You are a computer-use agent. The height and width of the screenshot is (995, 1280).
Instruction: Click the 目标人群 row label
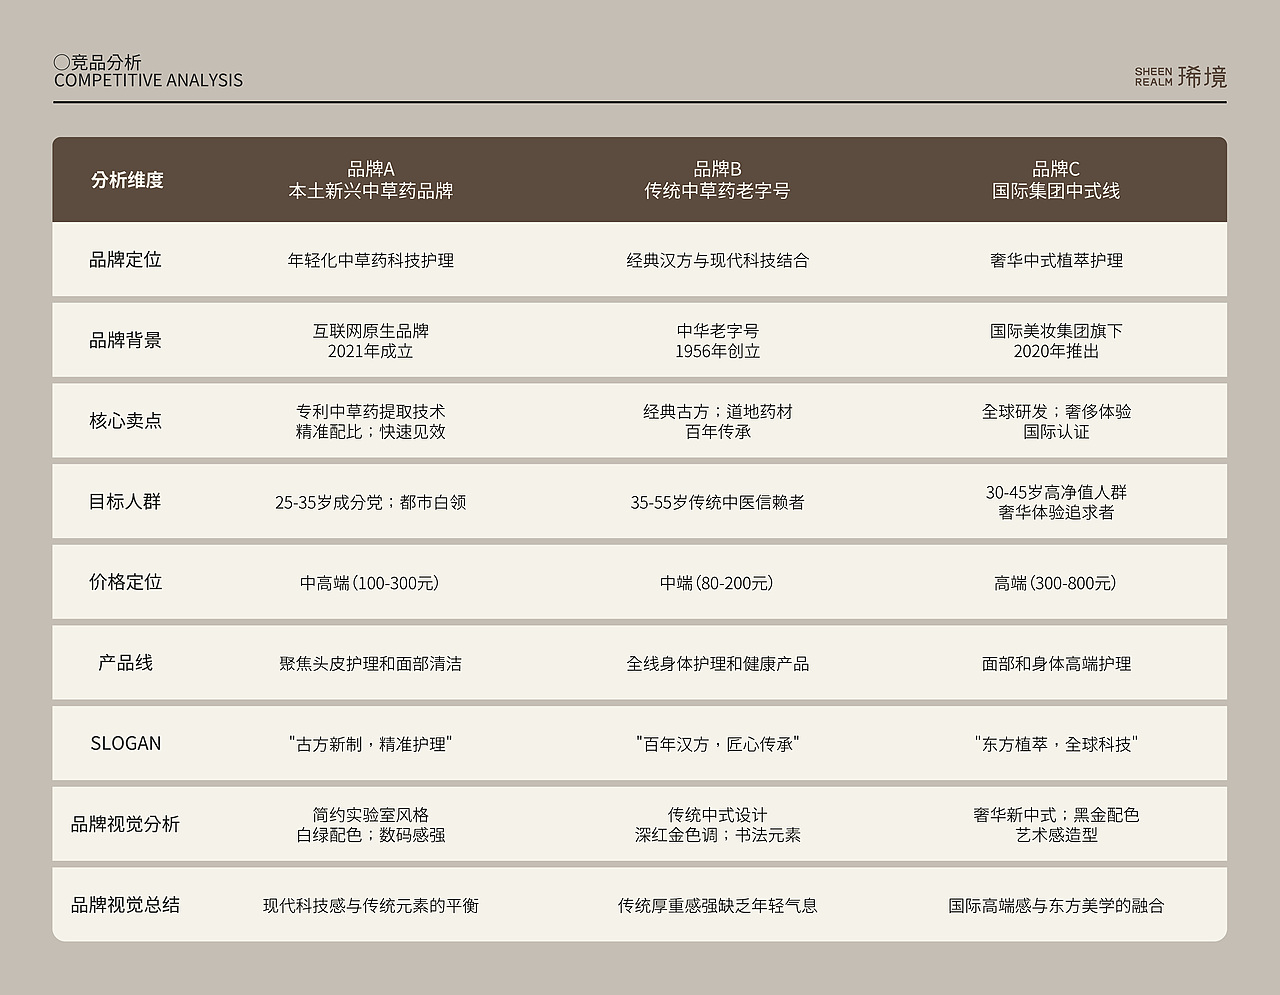124,502
